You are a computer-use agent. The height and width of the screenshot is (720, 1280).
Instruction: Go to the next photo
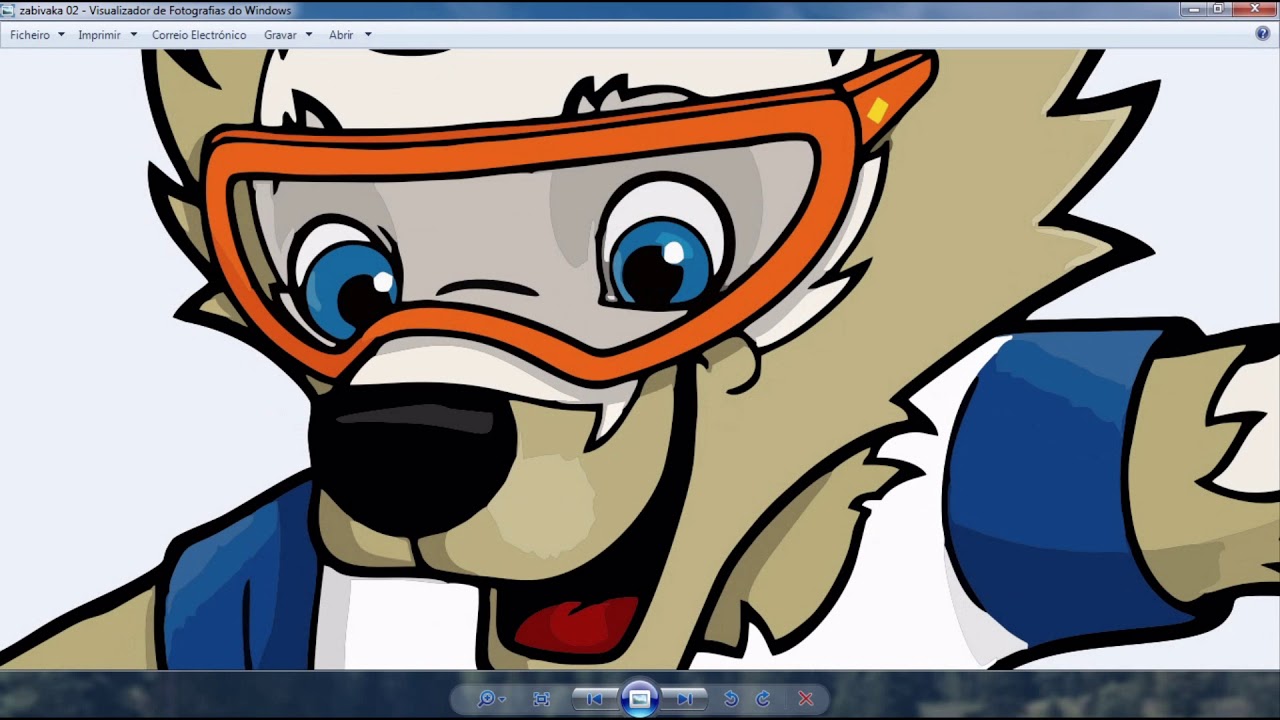[685, 699]
